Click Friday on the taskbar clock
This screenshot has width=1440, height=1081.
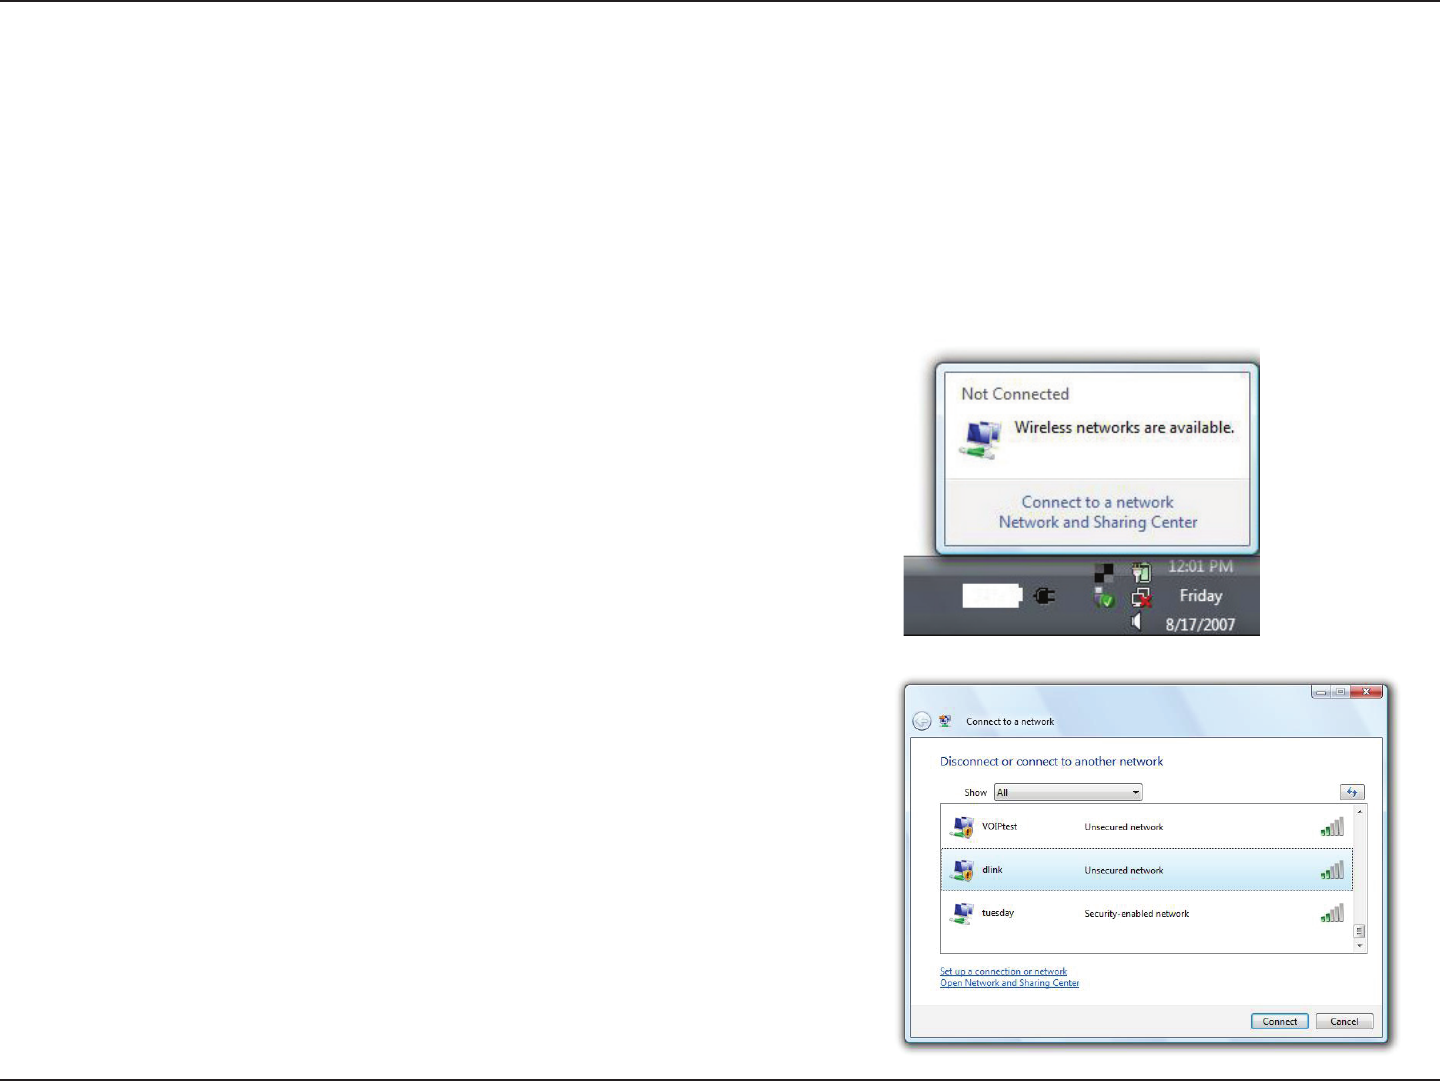point(1201,596)
